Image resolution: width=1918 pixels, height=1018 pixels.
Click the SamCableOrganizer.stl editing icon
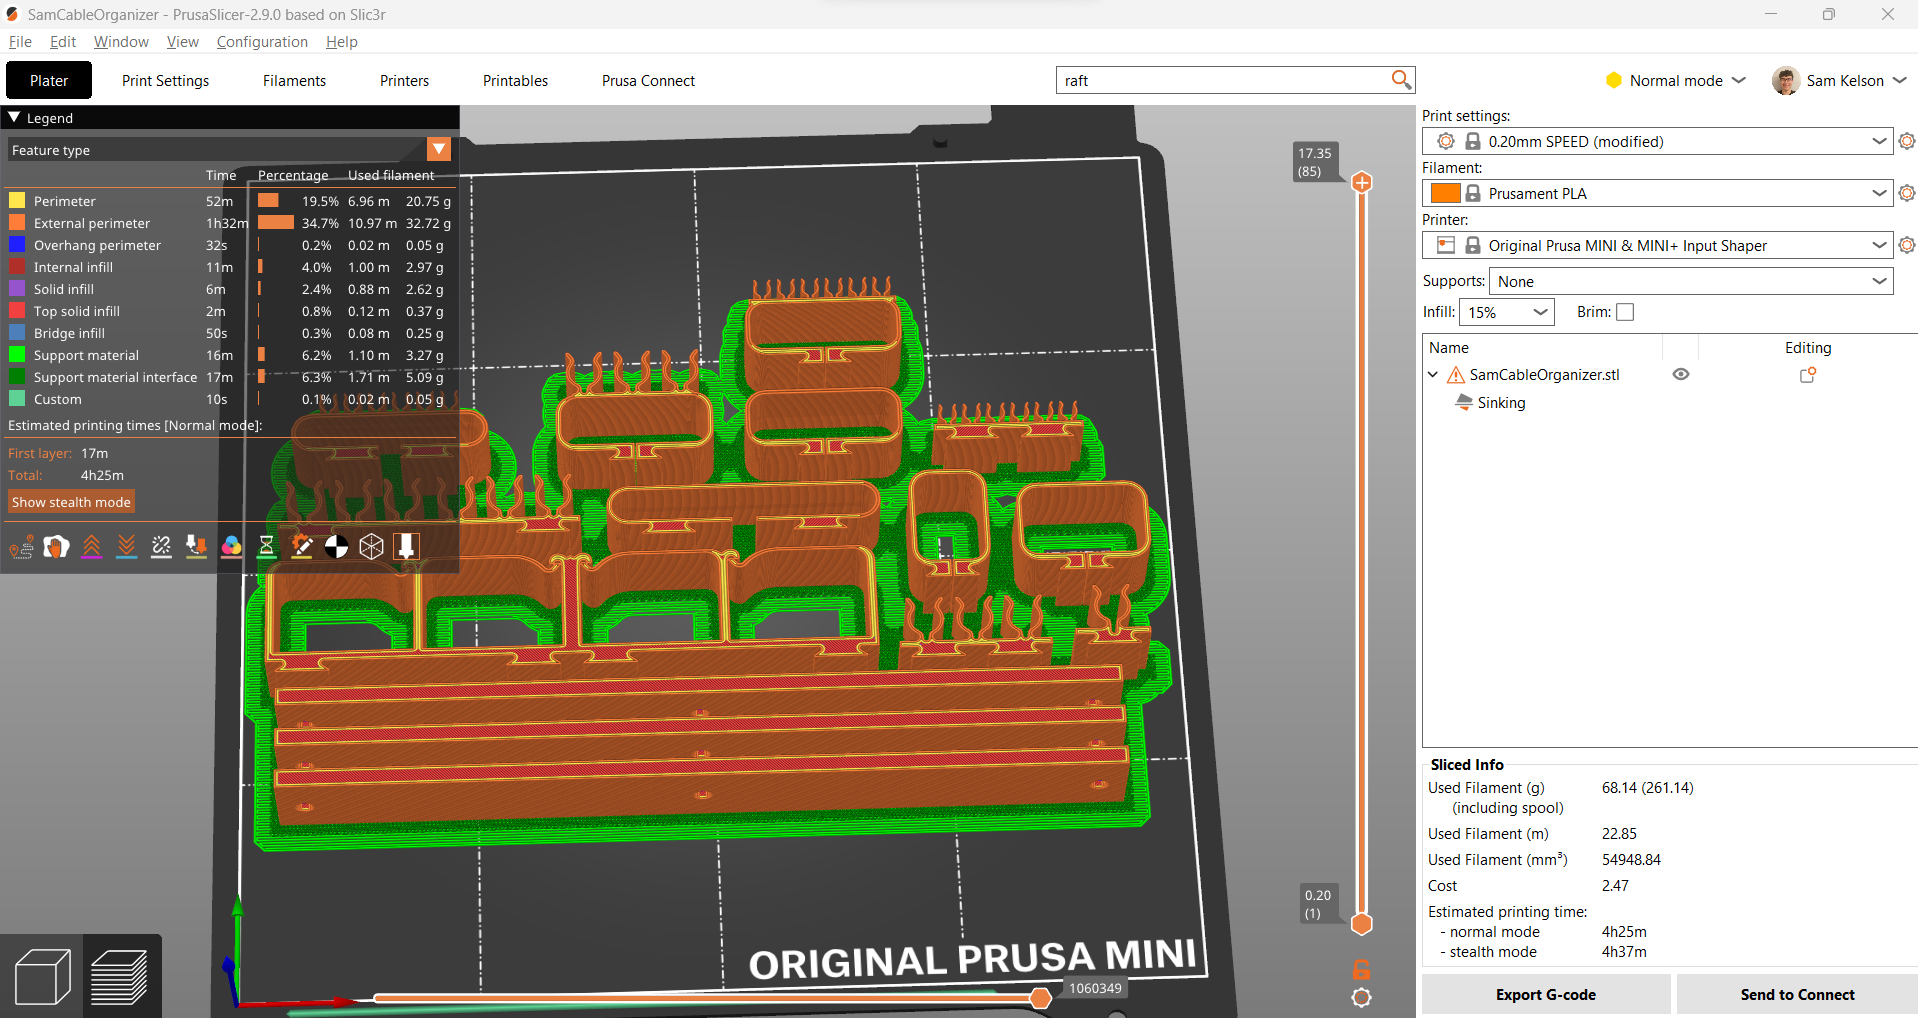[1808, 375]
